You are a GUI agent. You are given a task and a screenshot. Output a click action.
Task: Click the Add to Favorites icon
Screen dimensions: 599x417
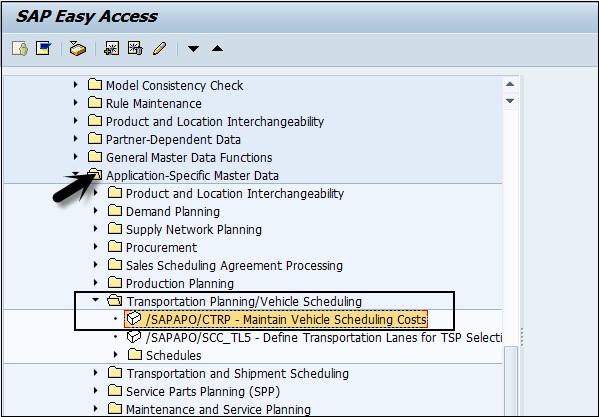(x=112, y=48)
